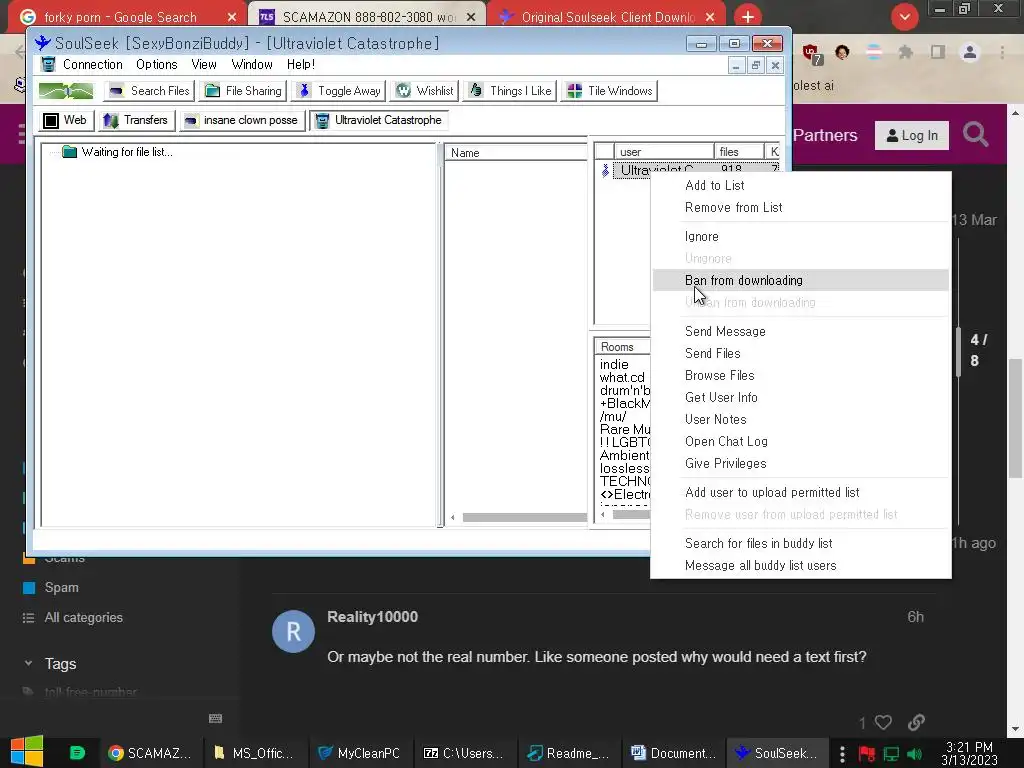This screenshot has height=768, width=1024.
Task: Choose Send Files
Action: 801,353
